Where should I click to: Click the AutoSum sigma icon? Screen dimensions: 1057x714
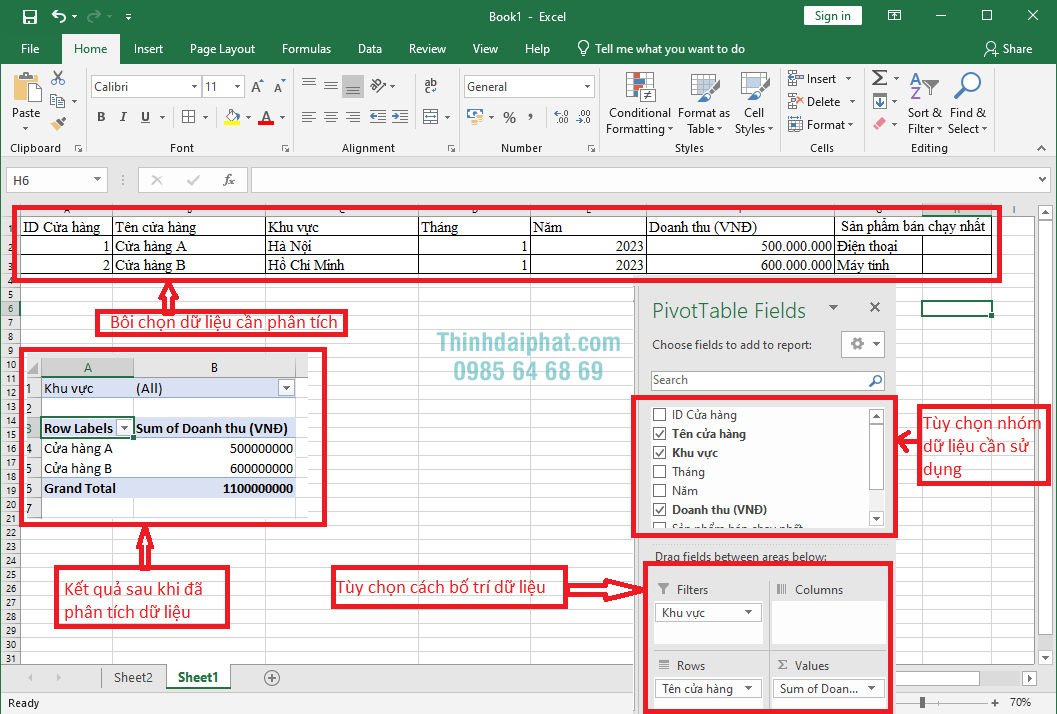pos(879,78)
